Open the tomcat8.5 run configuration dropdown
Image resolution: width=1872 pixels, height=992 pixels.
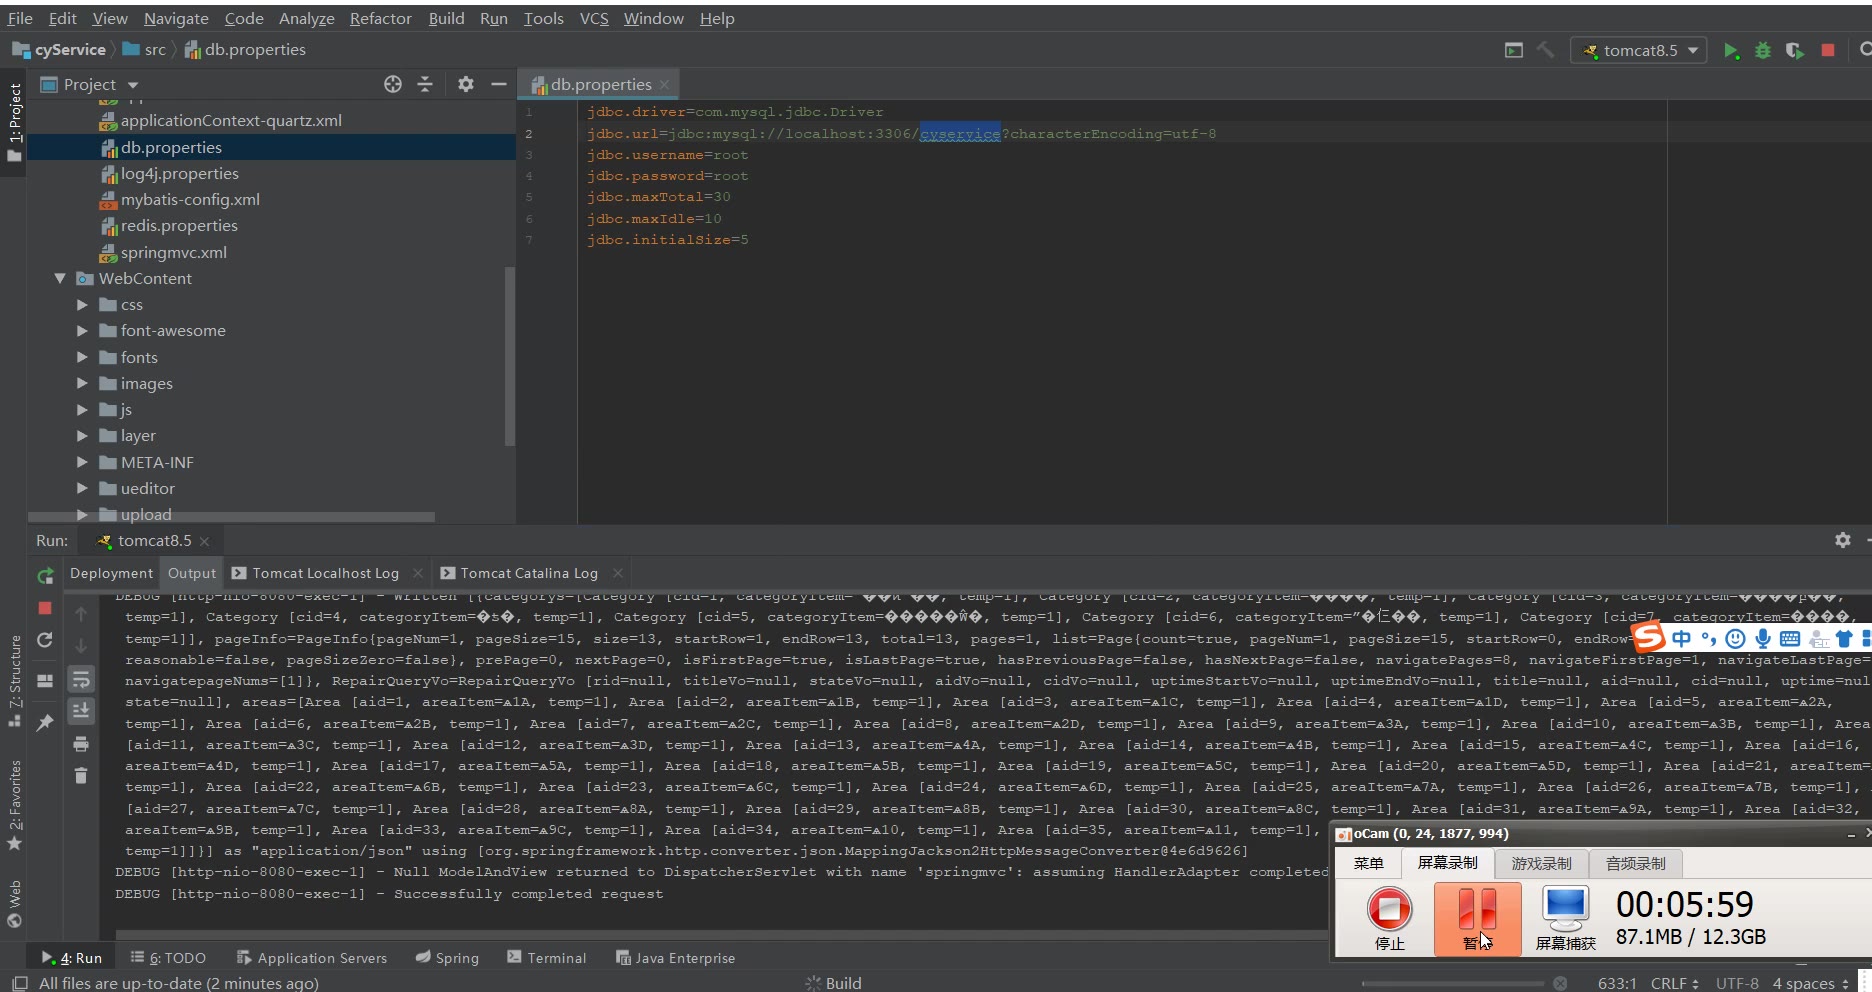[x=1640, y=50]
